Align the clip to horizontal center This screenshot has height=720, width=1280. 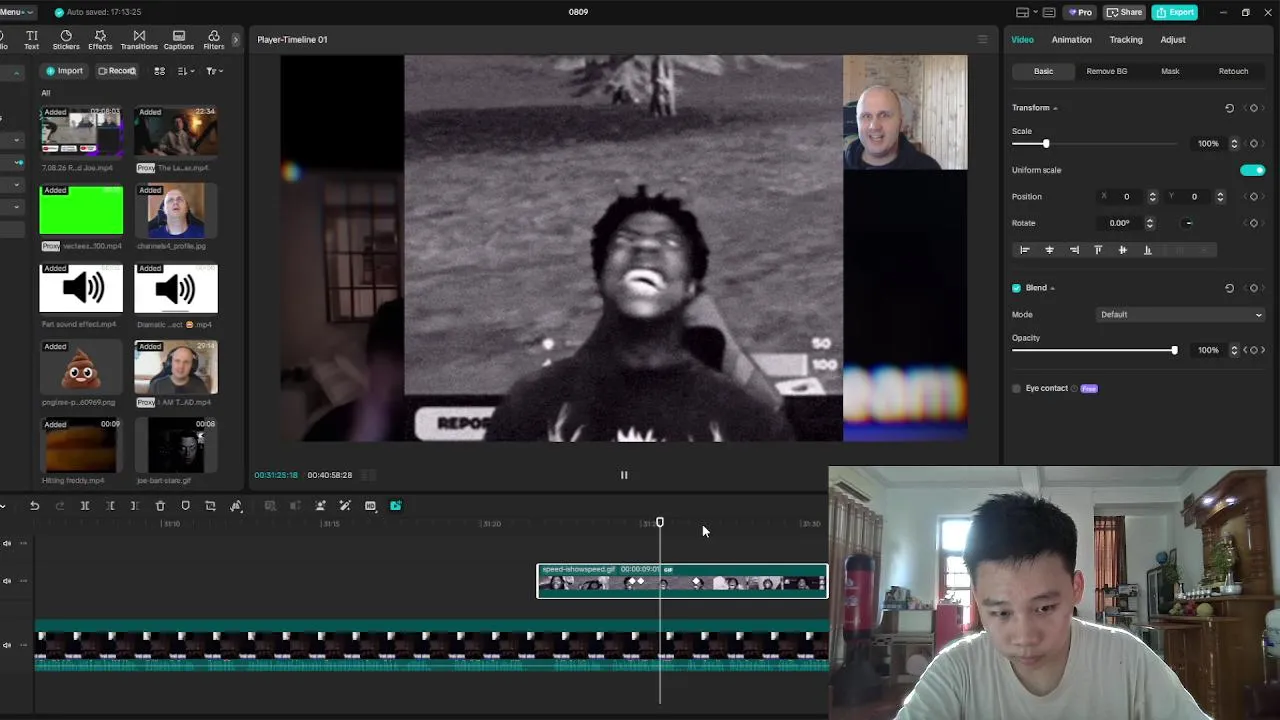tap(1049, 250)
